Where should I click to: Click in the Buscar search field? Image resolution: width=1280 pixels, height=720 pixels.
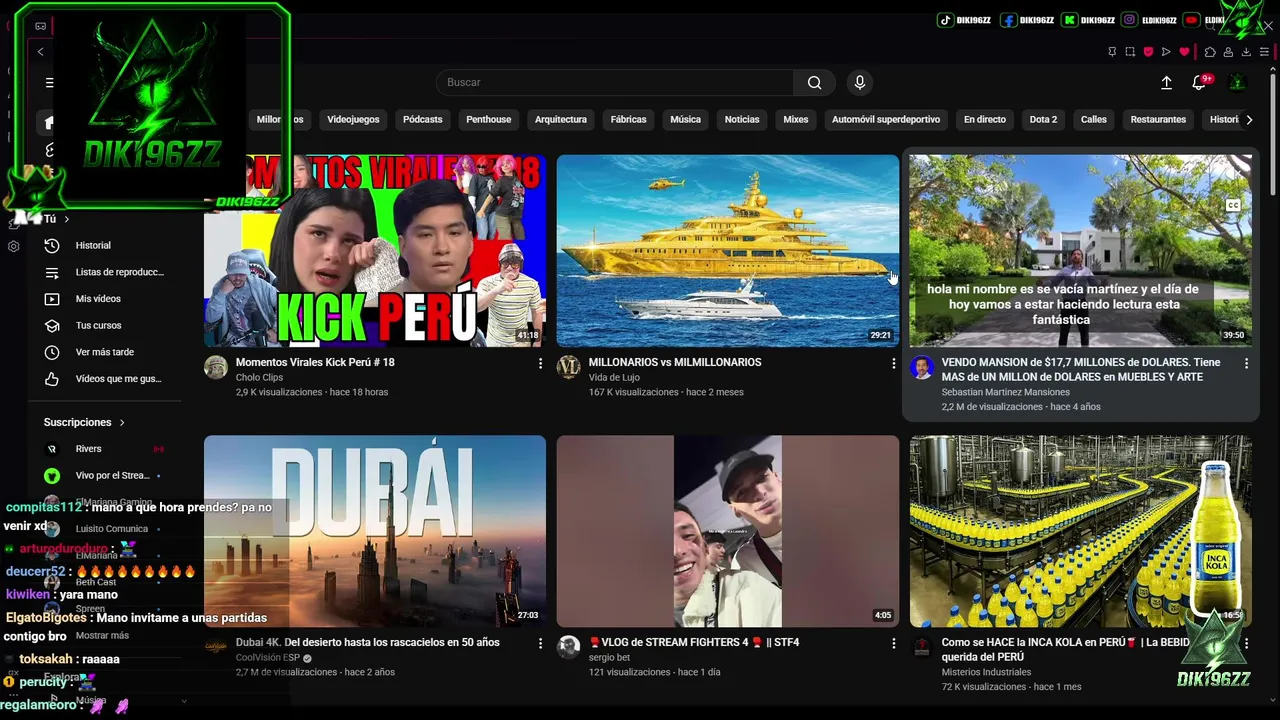(x=616, y=83)
